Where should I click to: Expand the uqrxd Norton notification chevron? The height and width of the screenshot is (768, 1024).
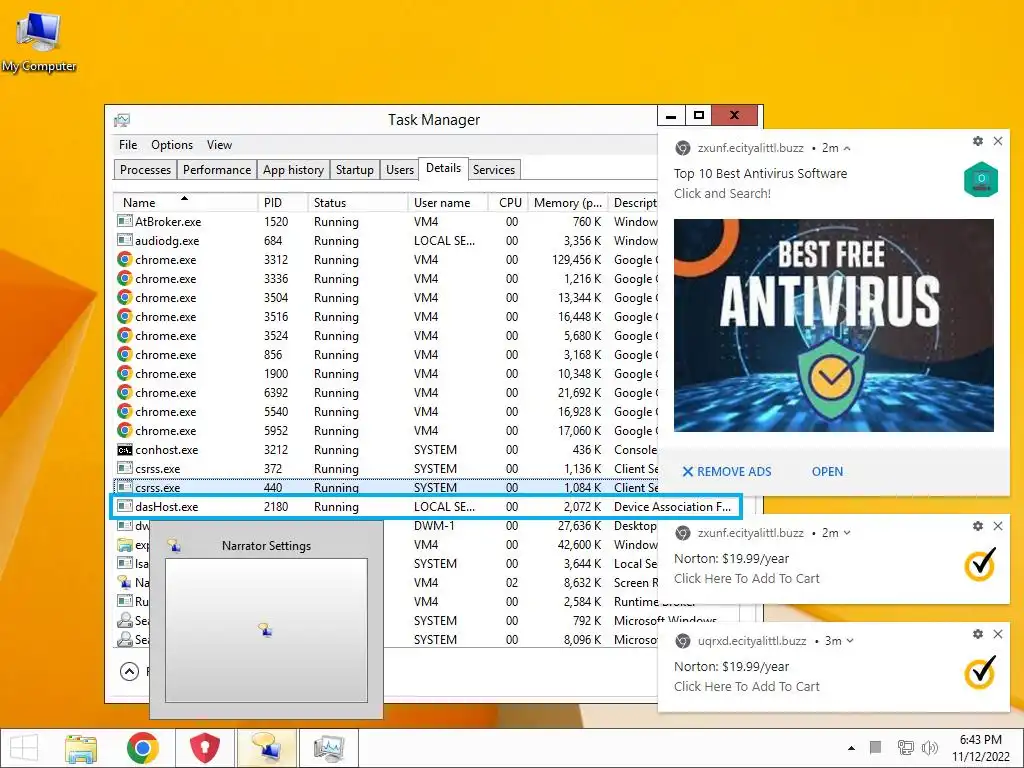[x=850, y=641]
